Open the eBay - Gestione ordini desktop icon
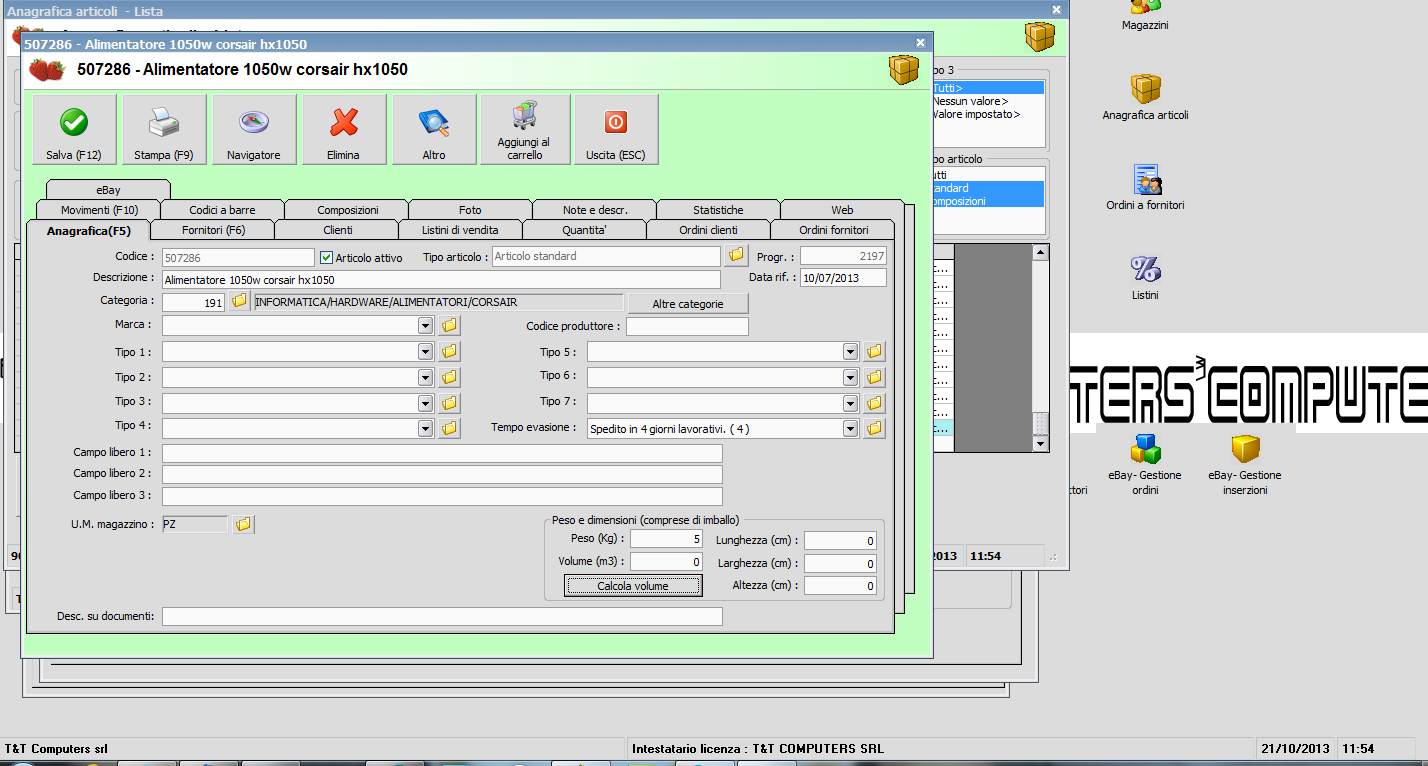Viewport: 1428px width, 766px height. [1145, 467]
